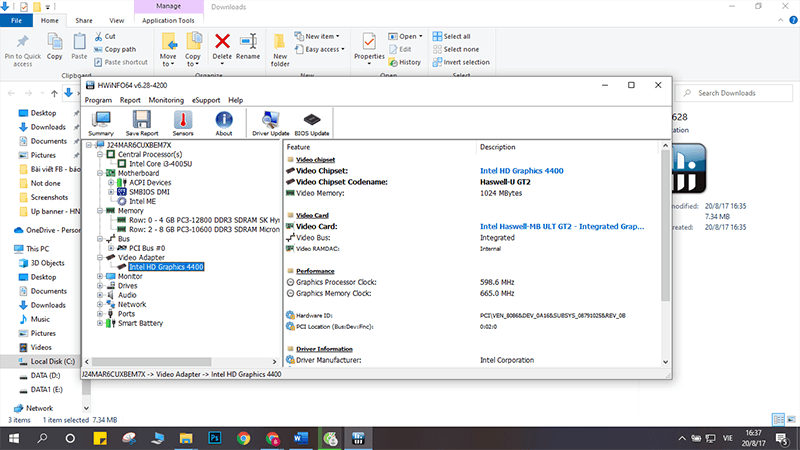800x450 pixels.
Task: Collapse the Central Processor(s) tree node
Action: (100, 154)
